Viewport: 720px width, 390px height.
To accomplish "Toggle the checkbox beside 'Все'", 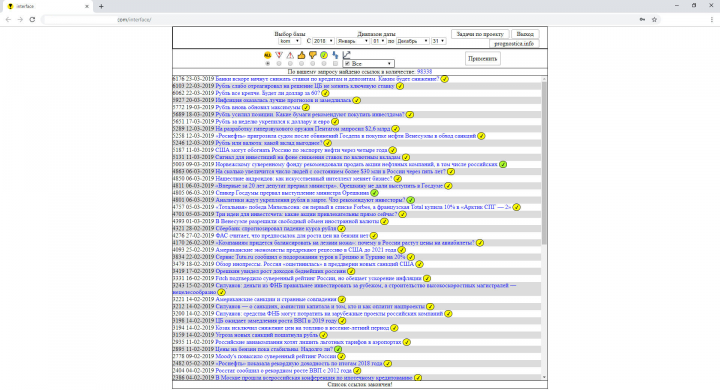I will pyautogui.click(x=348, y=63).
